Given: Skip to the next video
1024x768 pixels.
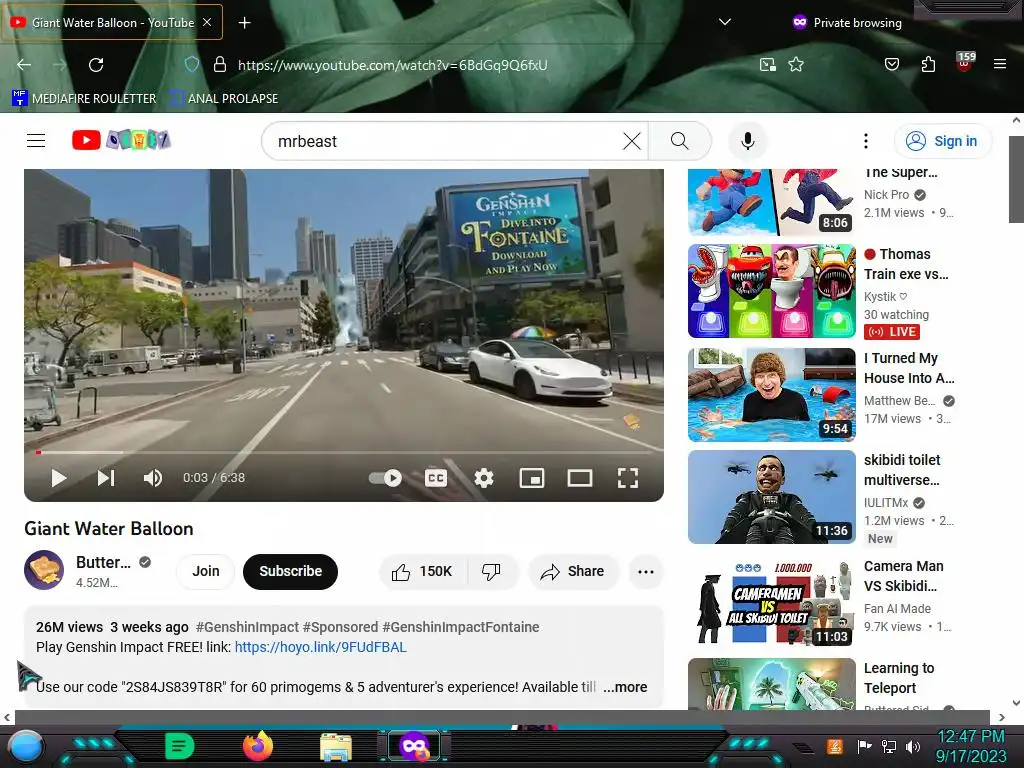Looking at the screenshot, I should pyautogui.click(x=106, y=478).
